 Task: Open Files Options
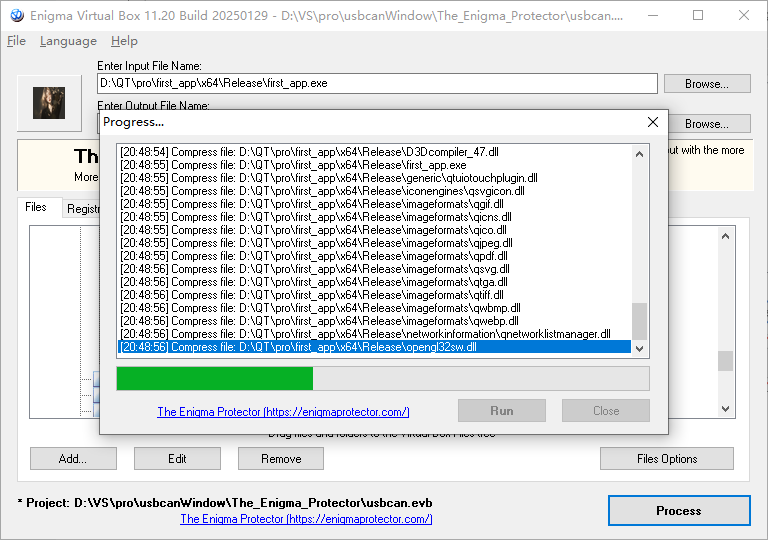click(667, 459)
